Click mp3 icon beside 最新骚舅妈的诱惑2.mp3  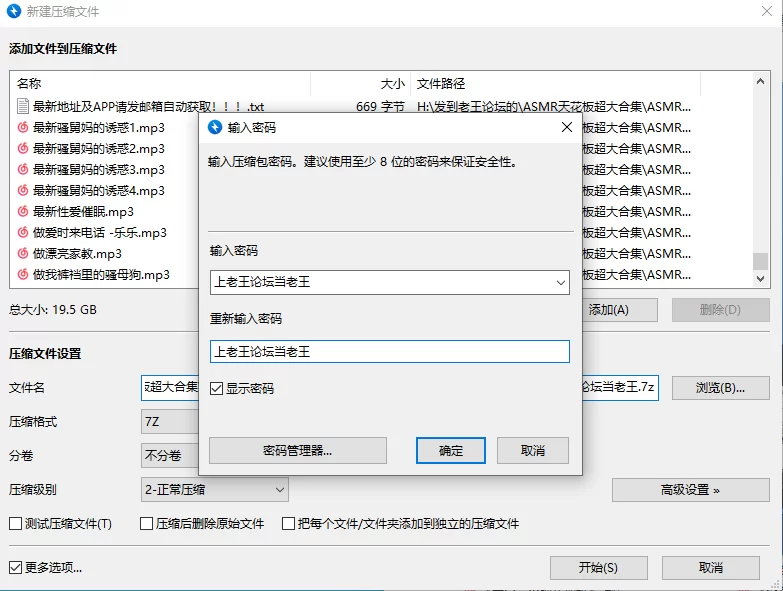pyautogui.click(x=22, y=148)
